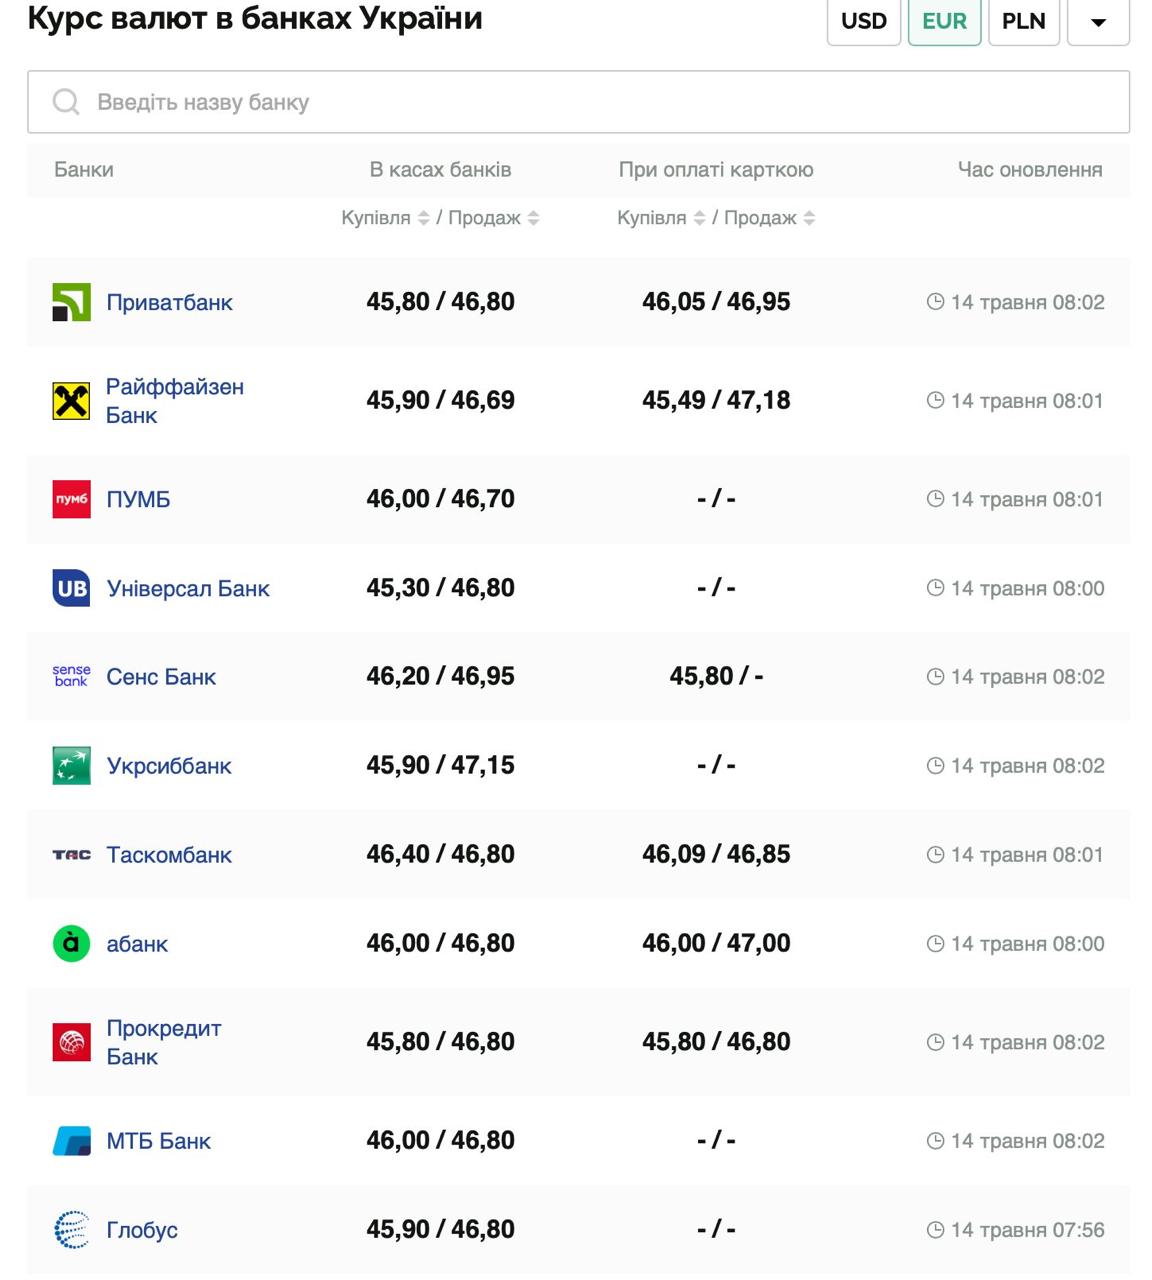Sort by card payment Продаж rate
The height and width of the screenshot is (1280, 1152).
(809, 218)
